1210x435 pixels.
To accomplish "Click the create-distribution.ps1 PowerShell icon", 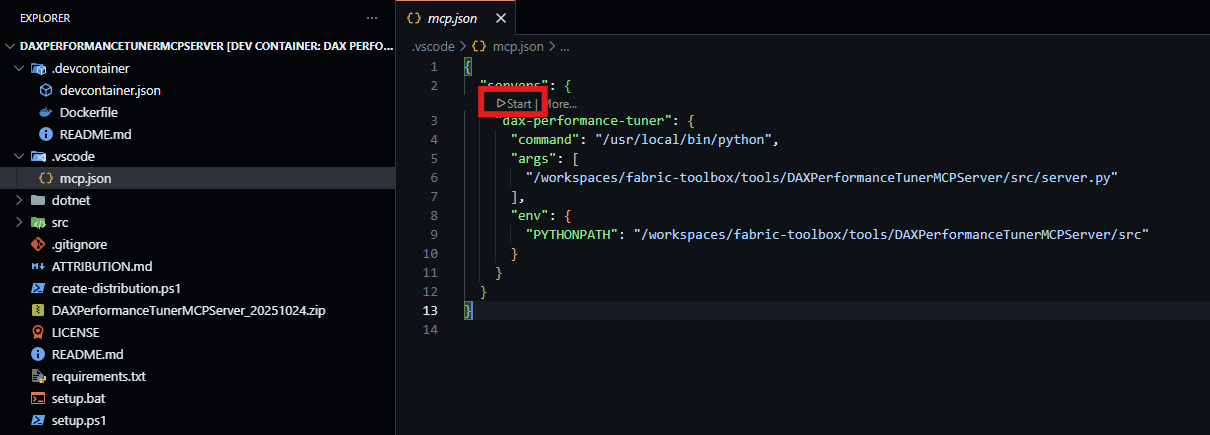I will 38,288.
